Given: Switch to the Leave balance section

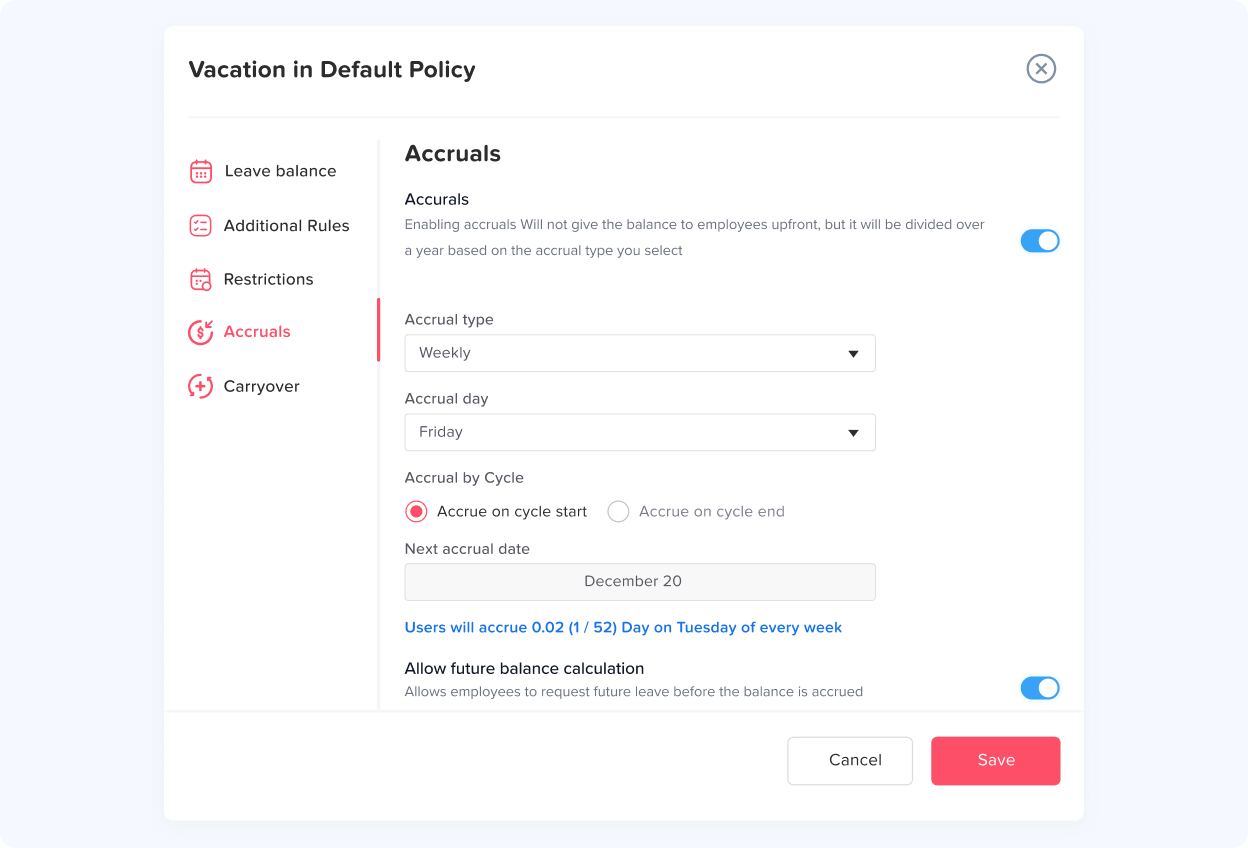Looking at the screenshot, I should click(280, 171).
